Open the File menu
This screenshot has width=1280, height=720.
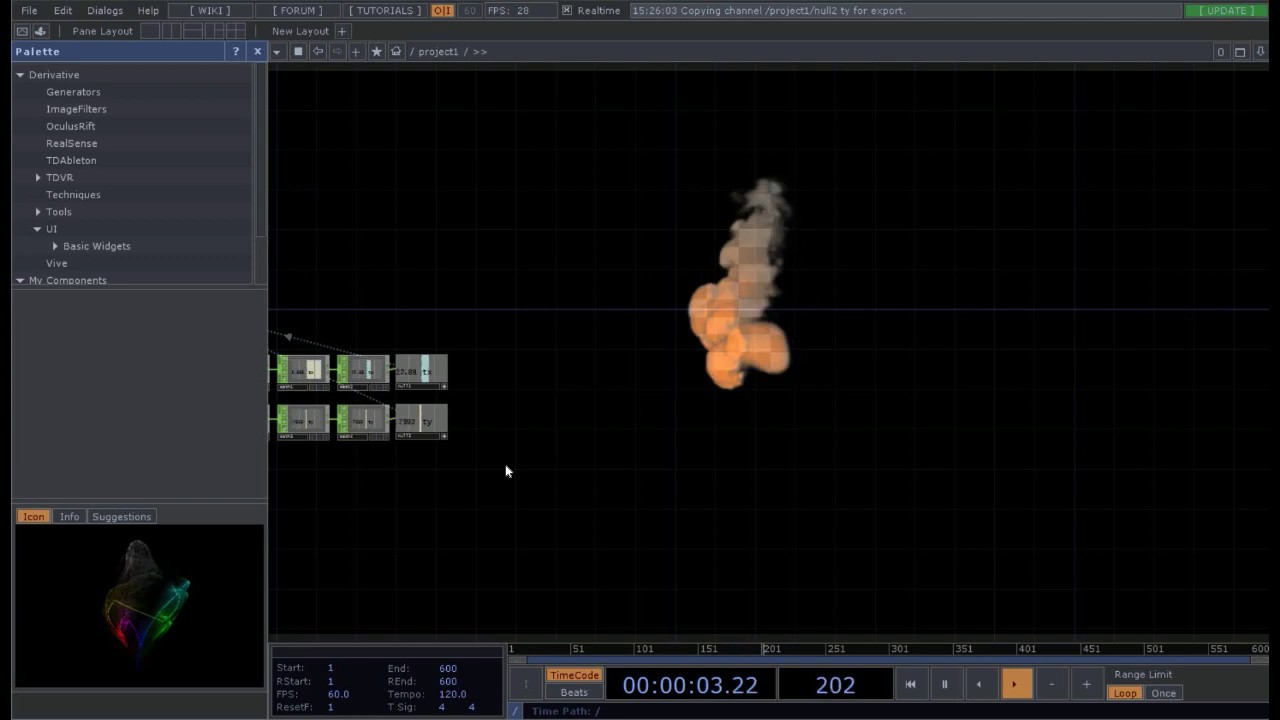pos(29,10)
